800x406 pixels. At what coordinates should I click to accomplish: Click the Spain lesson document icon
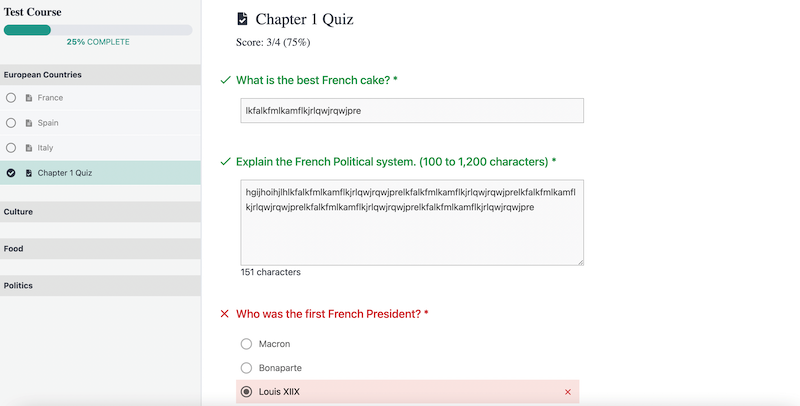tap(29, 123)
